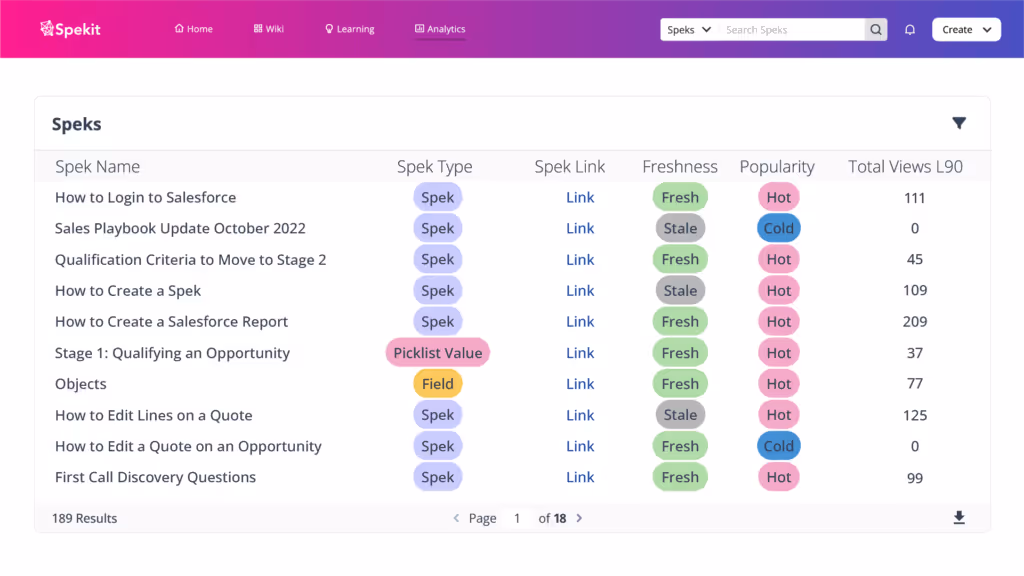Select the 'Objects' row name
The width and height of the screenshot is (1024, 576).
tap(80, 383)
